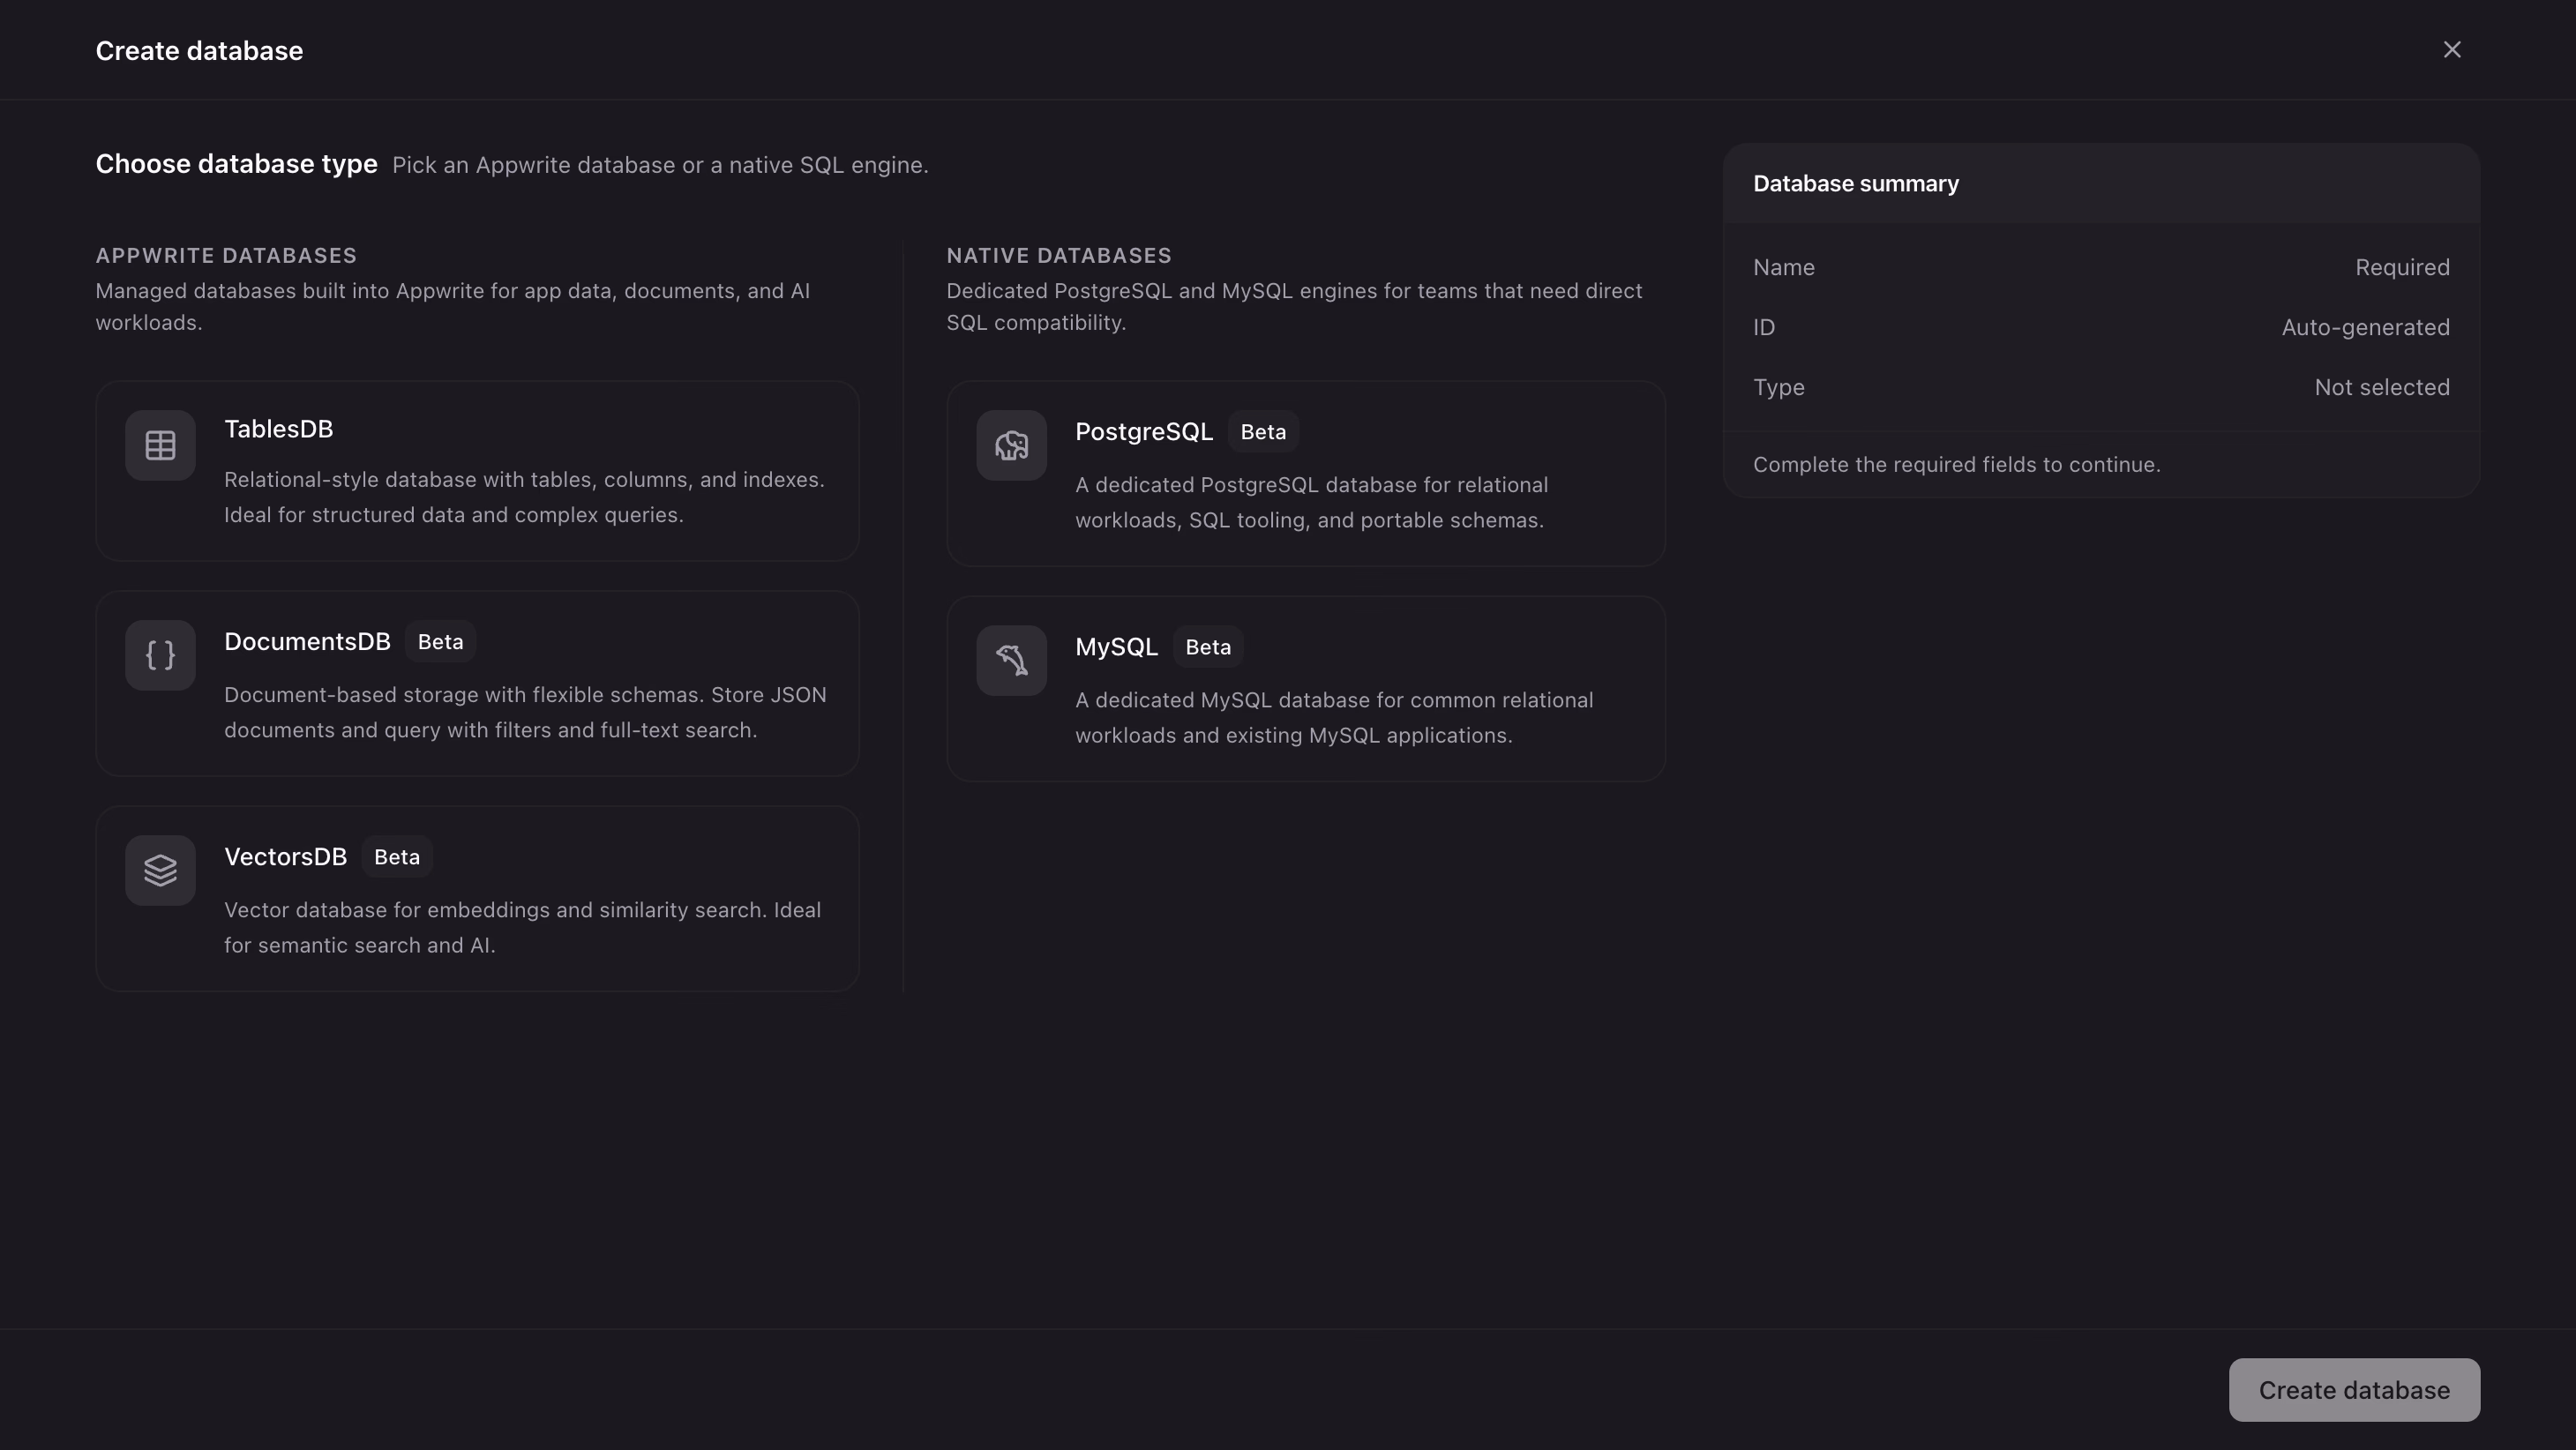Click the Beta badge next to MySQL
Screen dimensions: 2576x1450
tap(1208, 647)
